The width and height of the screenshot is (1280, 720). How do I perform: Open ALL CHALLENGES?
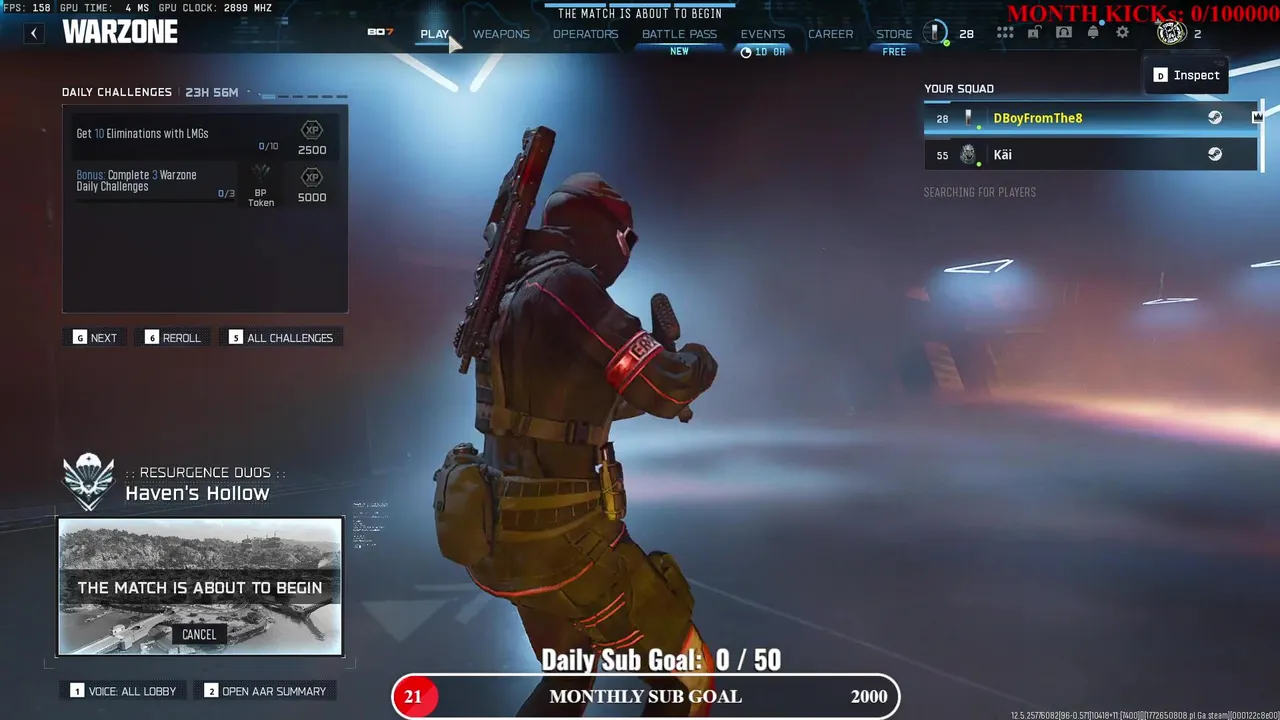pyautogui.click(x=282, y=338)
